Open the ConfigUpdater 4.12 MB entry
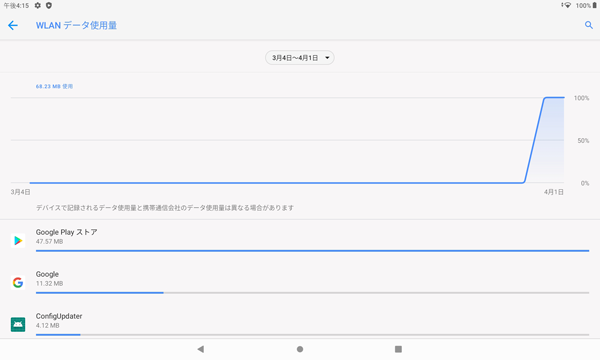 coord(300,322)
